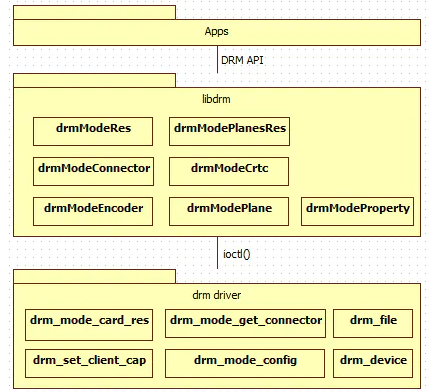Select the drmModeEncoder class box
Image resolution: width=442 pixels, height=392 pixels.
tap(93, 211)
